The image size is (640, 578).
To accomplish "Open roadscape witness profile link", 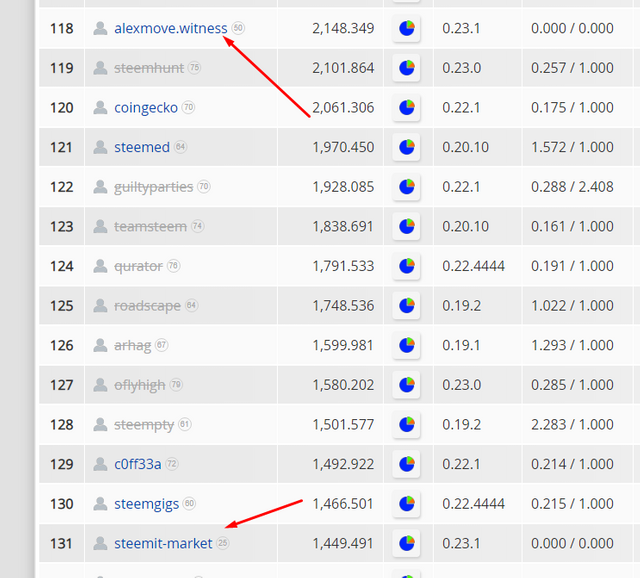I will [147, 306].
